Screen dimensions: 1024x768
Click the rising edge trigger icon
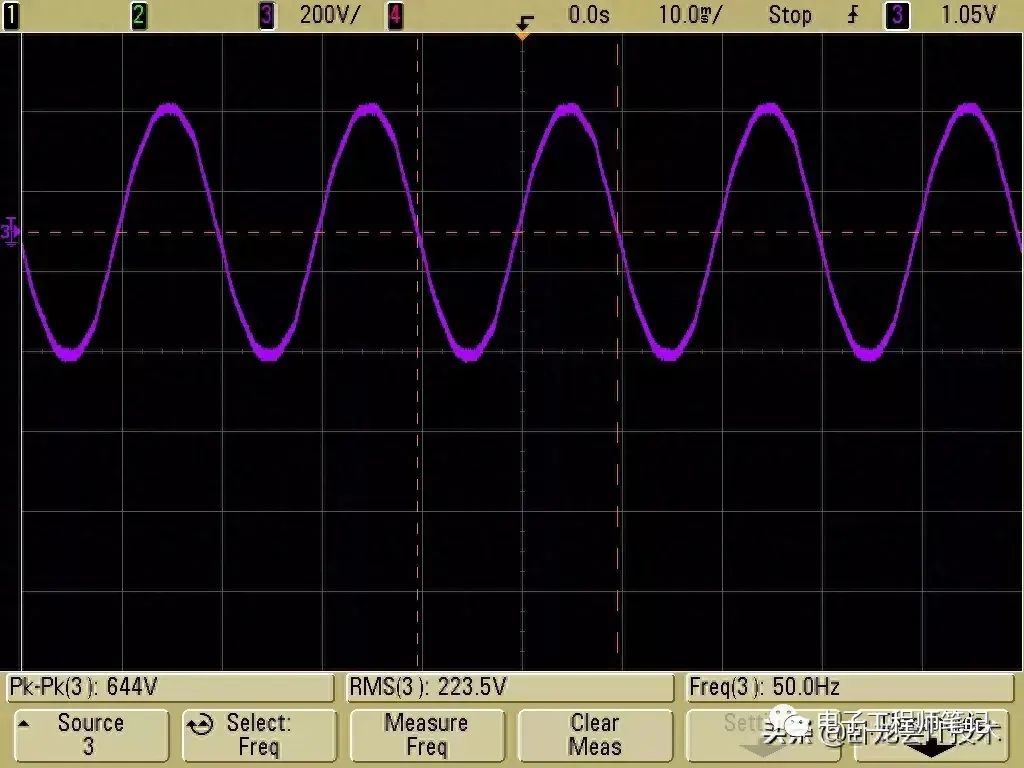853,15
